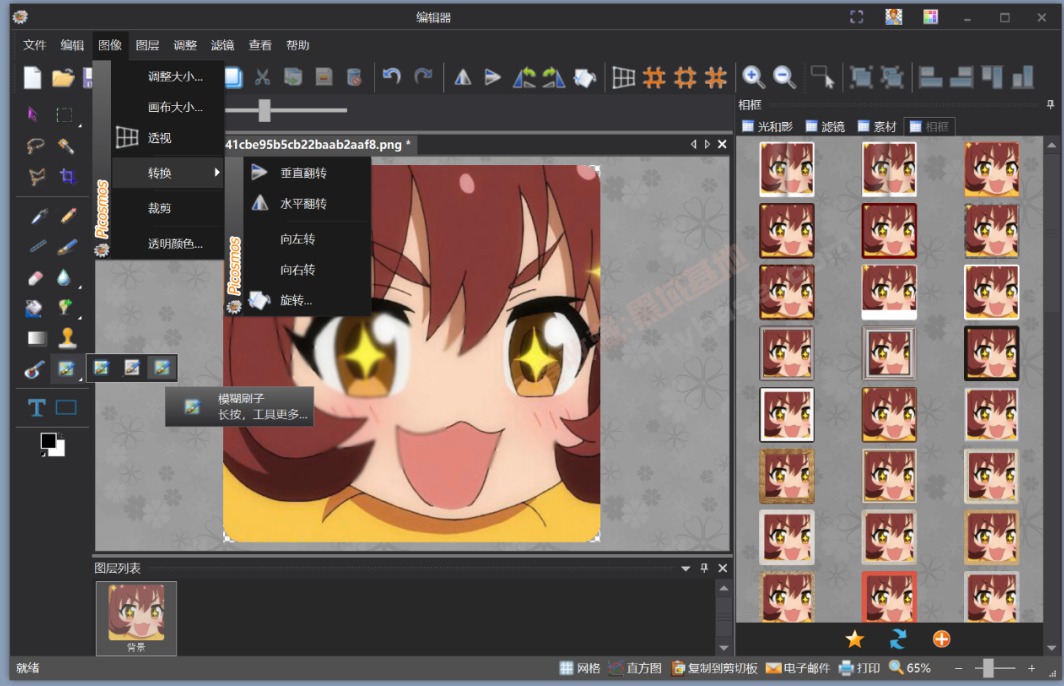Select 向左转 in submenu
The image size is (1064, 686).
click(307, 239)
